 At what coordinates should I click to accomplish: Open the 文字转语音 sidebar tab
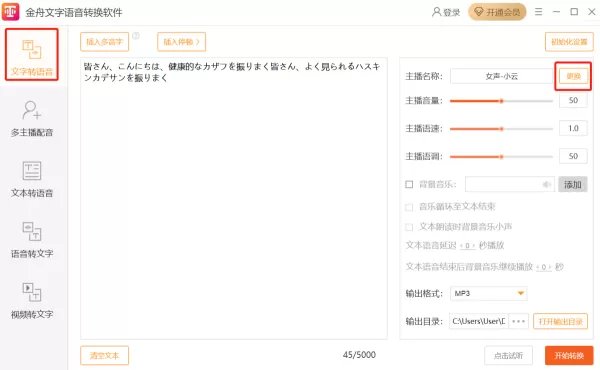pyautogui.click(x=32, y=54)
